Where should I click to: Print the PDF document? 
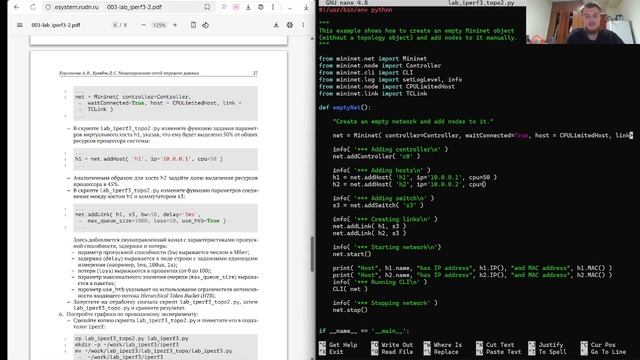pos(289,25)
